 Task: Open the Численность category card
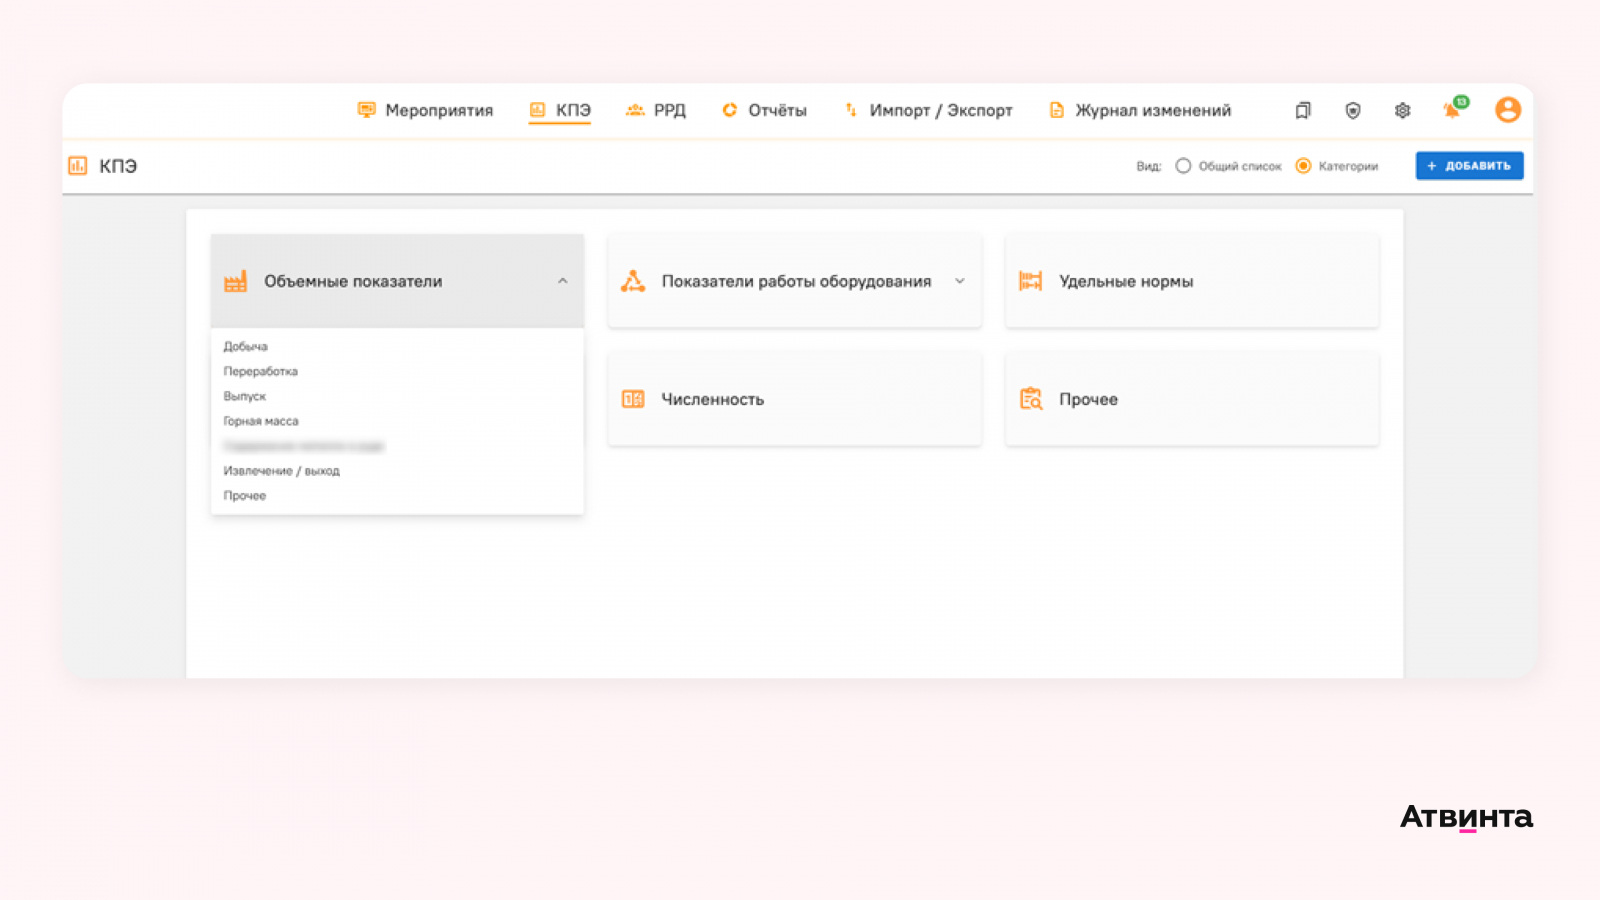pos(794,399)
